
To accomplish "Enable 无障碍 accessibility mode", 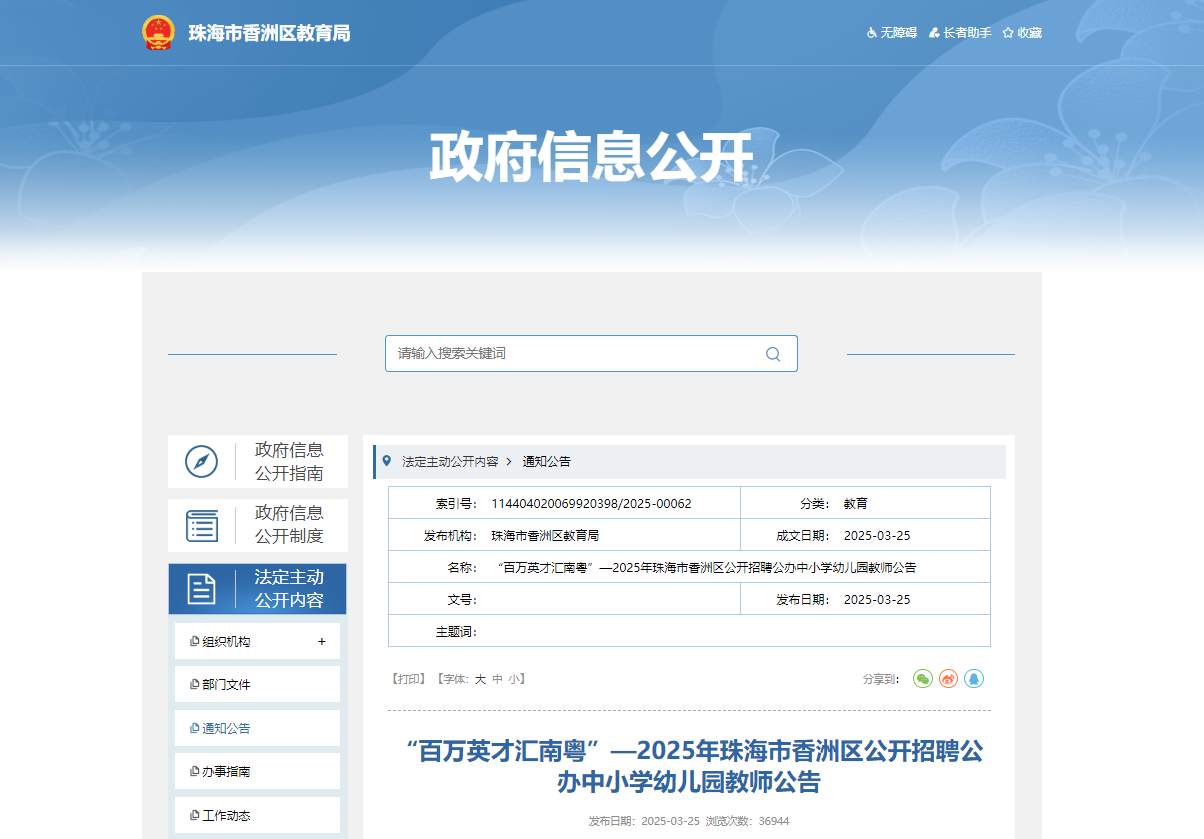I will point(891,33).
